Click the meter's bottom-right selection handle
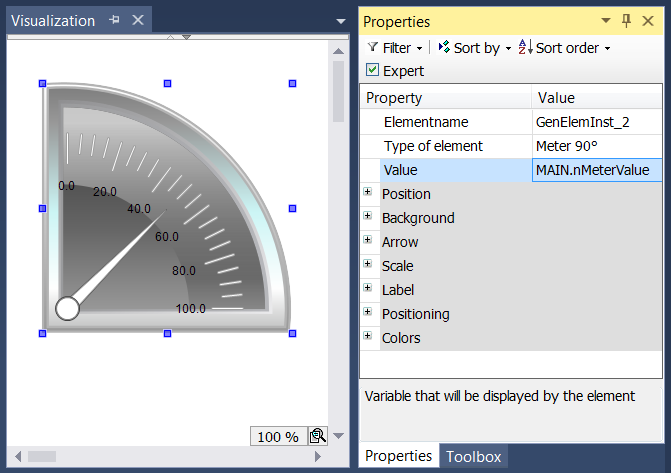671x473 pixels. point(292,333)
